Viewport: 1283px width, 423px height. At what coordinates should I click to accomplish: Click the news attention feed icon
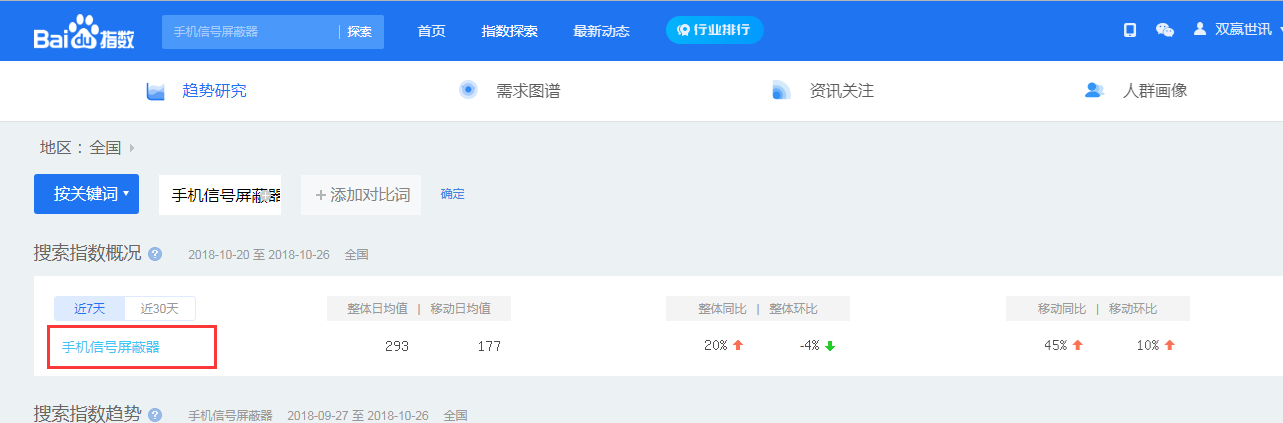[x=781, y=91]
